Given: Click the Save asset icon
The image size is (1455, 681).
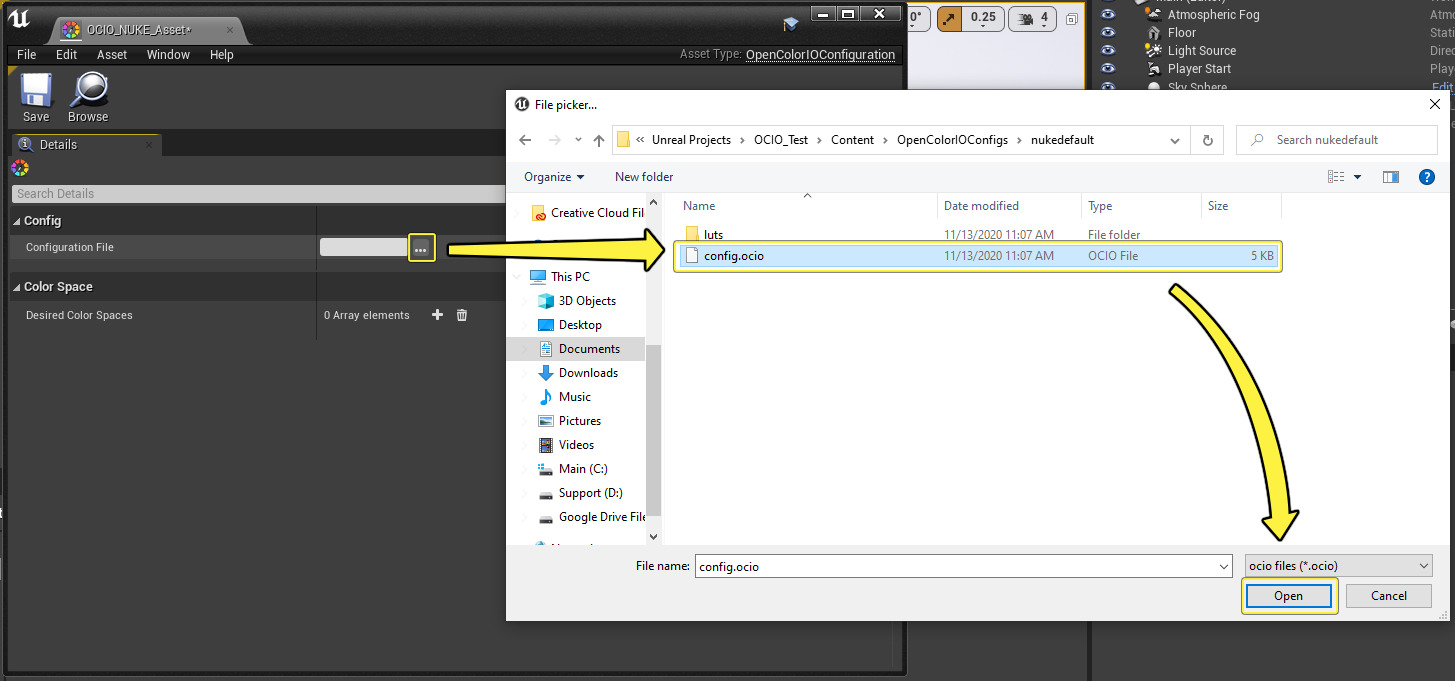Looking at the screenshot, I should tap(36, 92).
